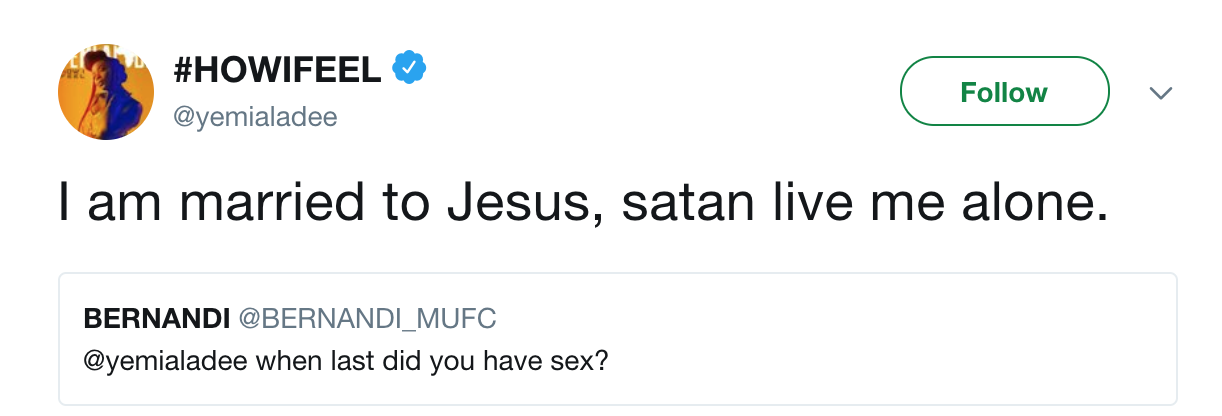The width and height of the screenshot is (1222, 416).
Task: Click the @yemialadee mention in quoted tweet
Action: coord(163,359)
